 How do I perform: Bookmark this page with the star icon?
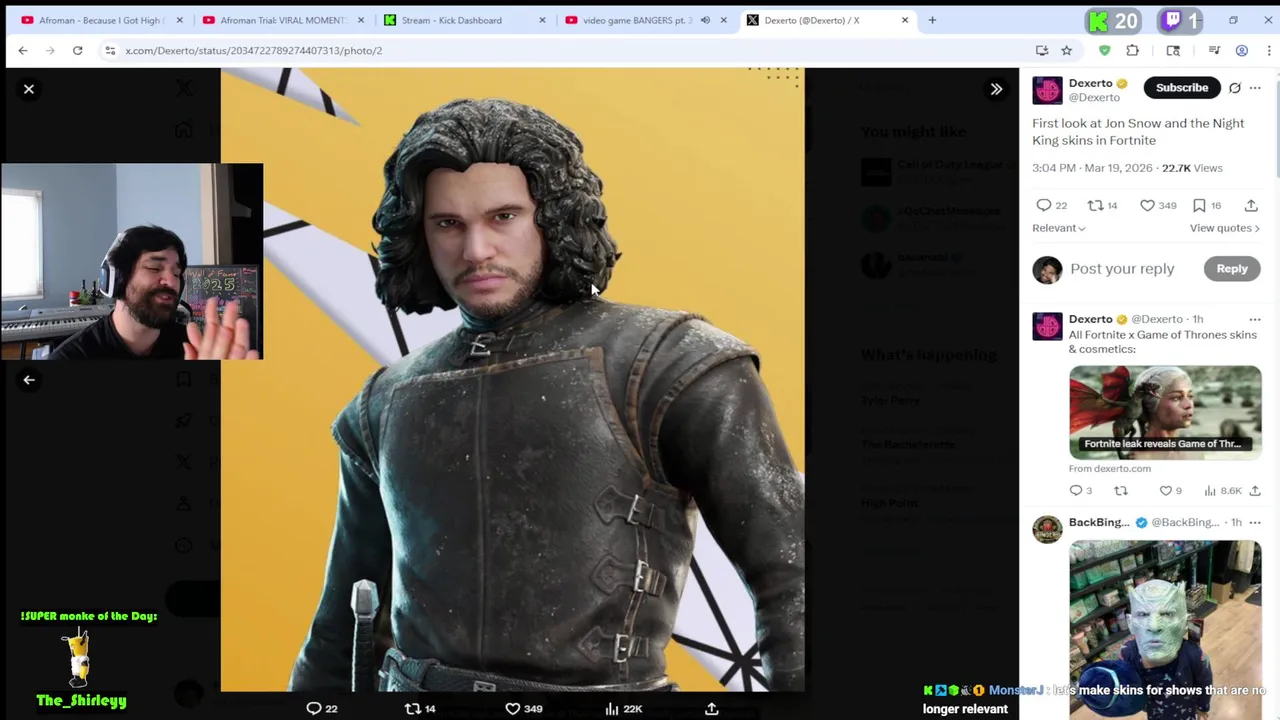tap(1066, 50)
